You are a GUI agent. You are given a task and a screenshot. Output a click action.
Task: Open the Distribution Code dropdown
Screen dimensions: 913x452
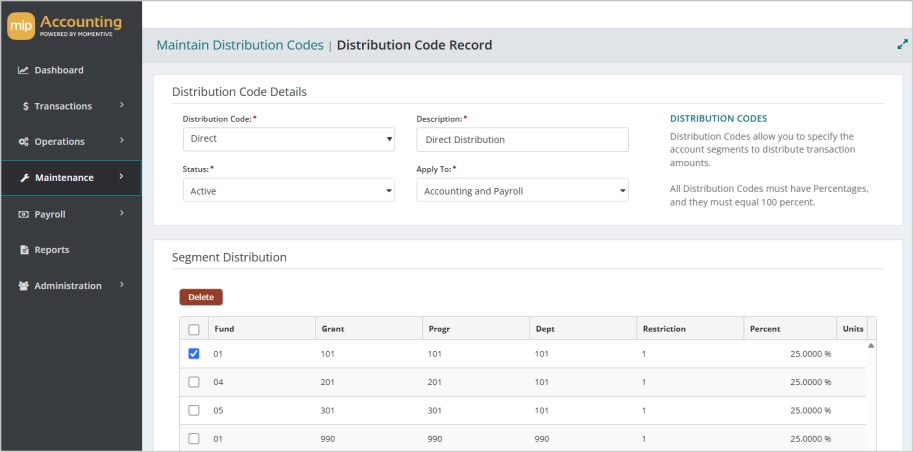[289, 140]
